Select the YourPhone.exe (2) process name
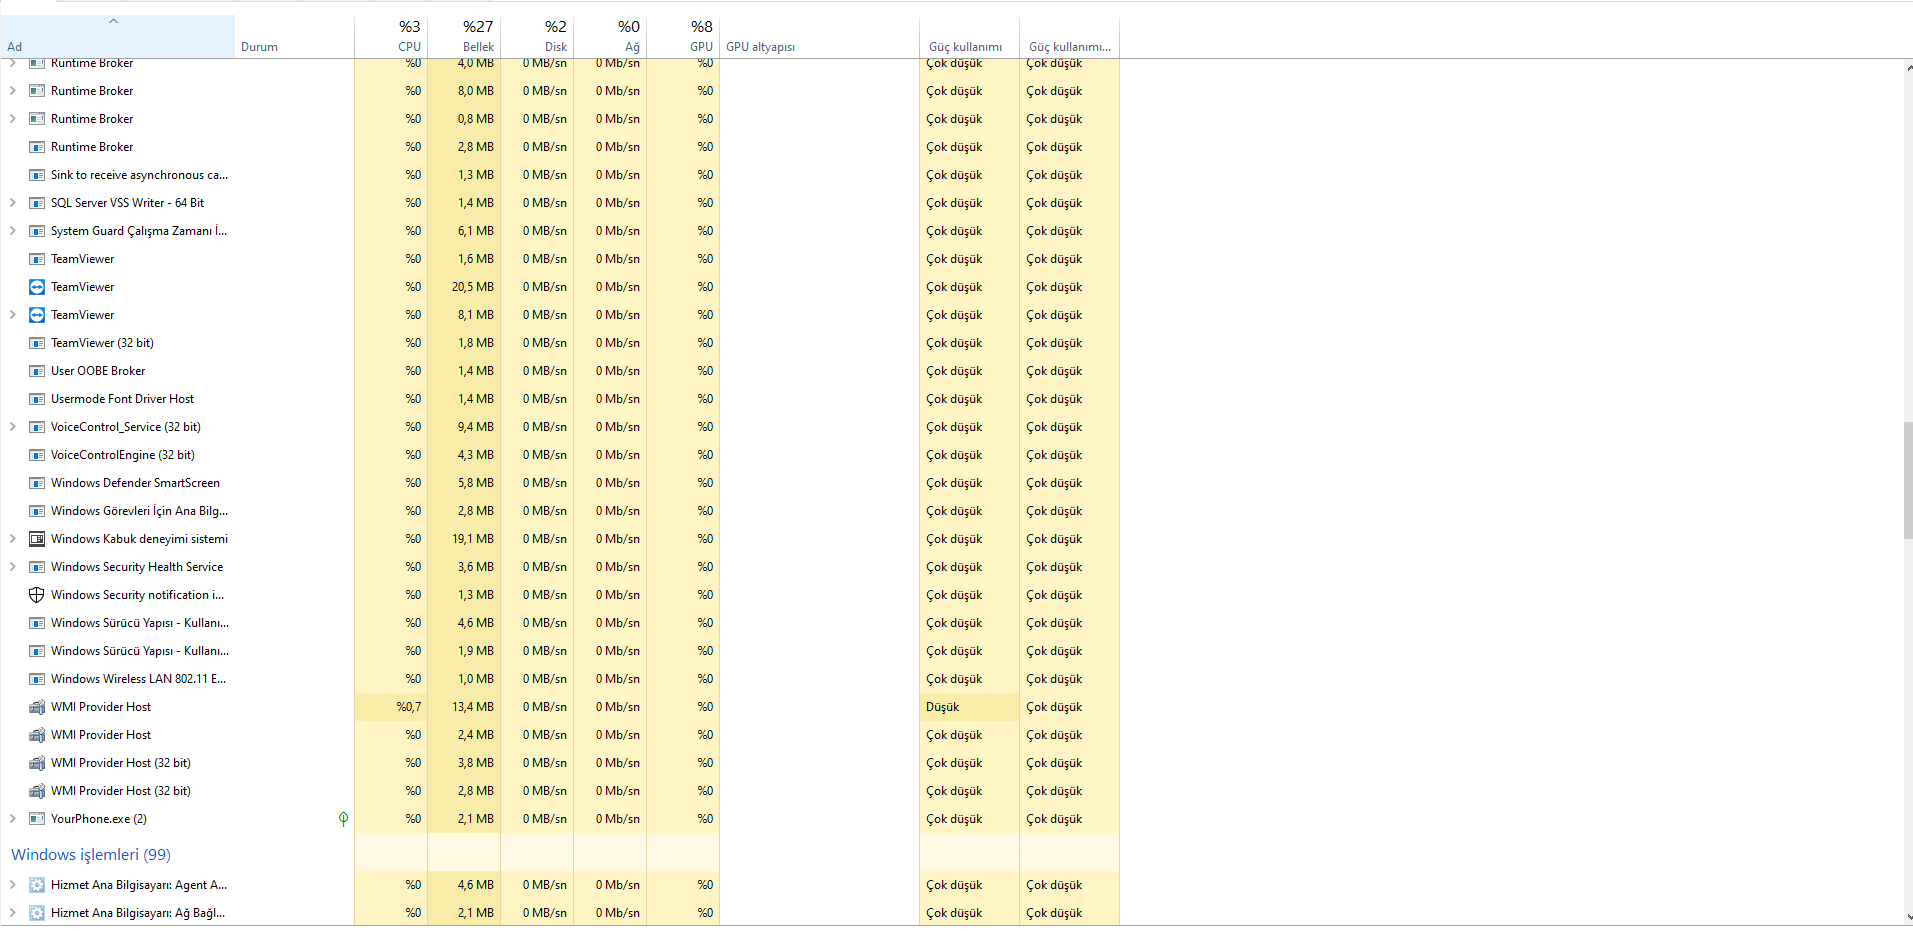The width and height of the screenshot is (1913, 931). (x=99, y=819)
